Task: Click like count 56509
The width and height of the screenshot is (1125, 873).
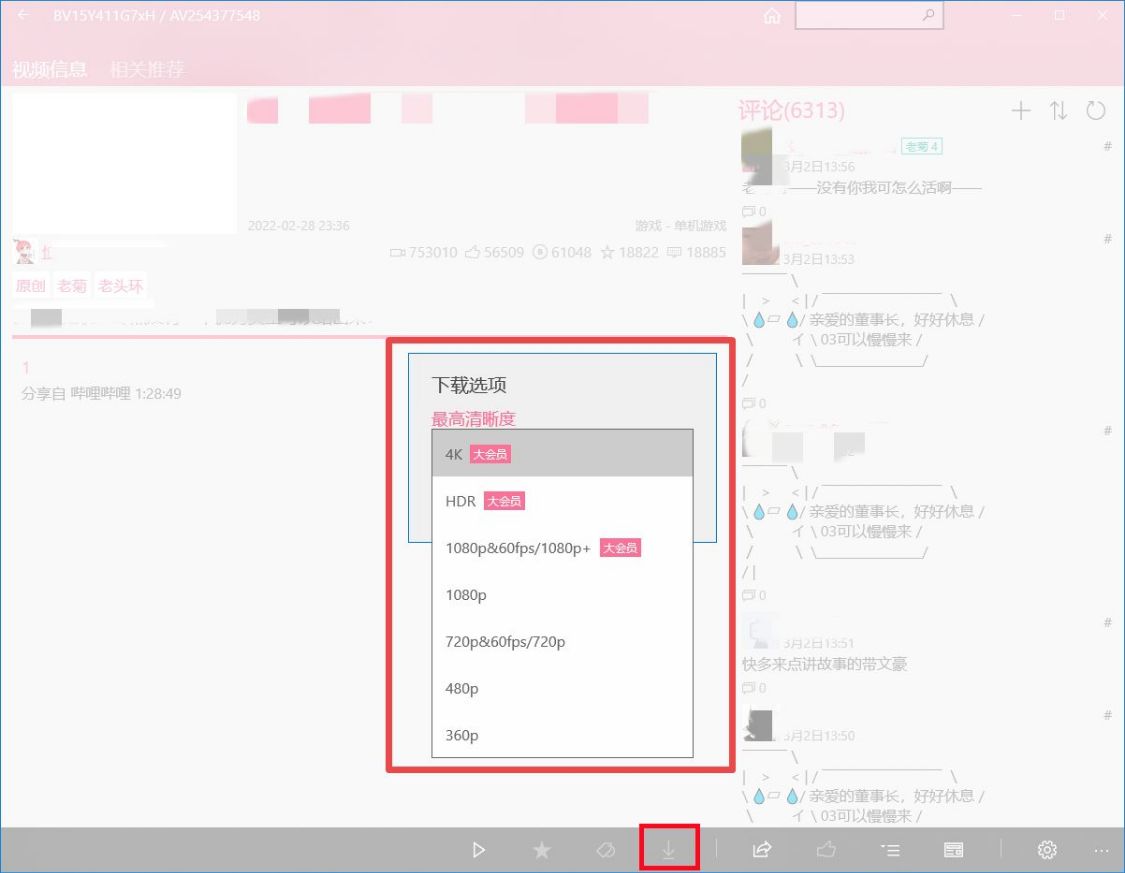Action: click(494, 253)
